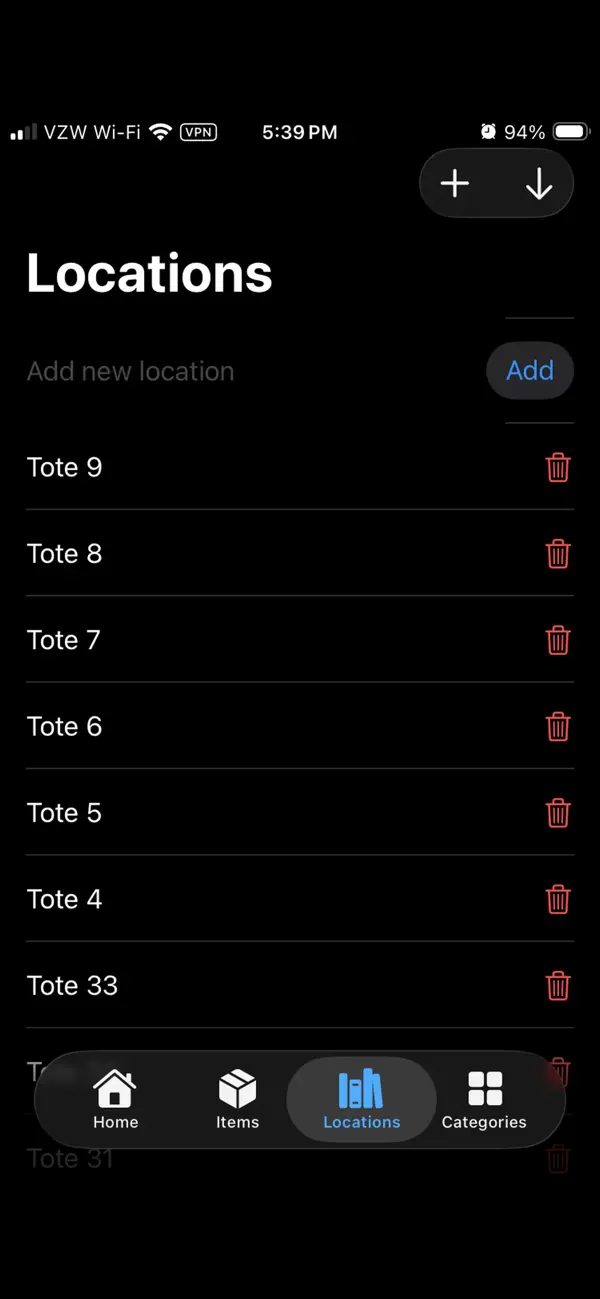This screenshot has height=1299, width=600.
Task: Open the Categories tab
Action: coord(484,1099)
